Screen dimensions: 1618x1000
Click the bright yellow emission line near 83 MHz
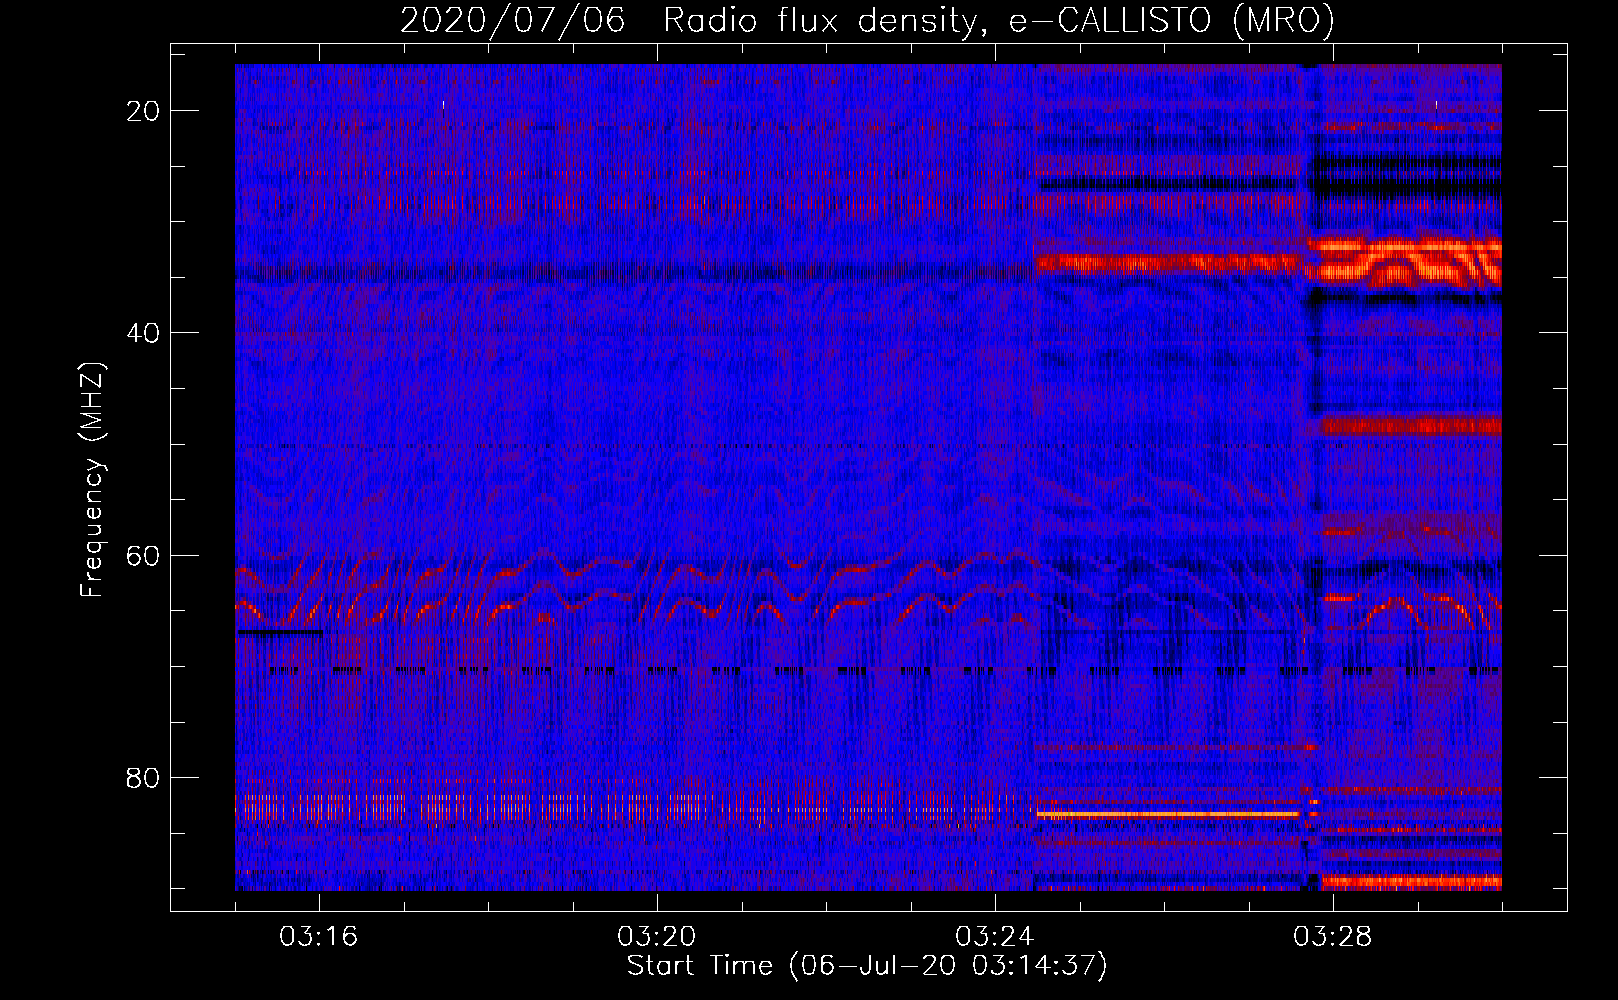1168,814
